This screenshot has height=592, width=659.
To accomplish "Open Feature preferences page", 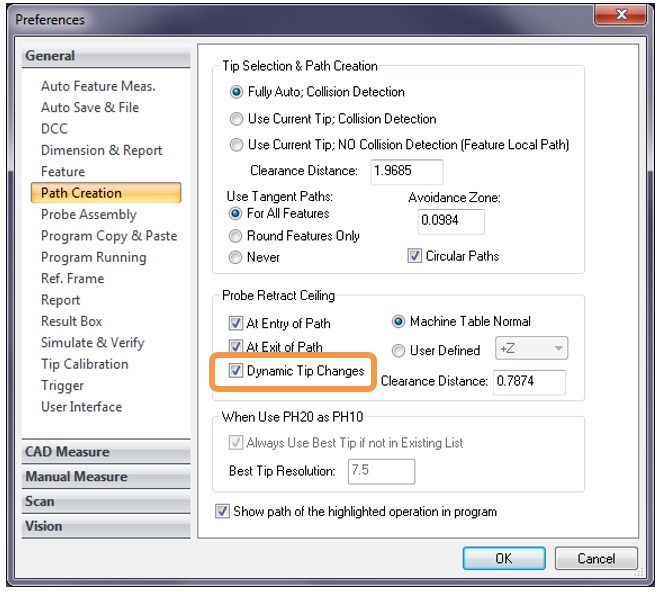I will 63,171.
